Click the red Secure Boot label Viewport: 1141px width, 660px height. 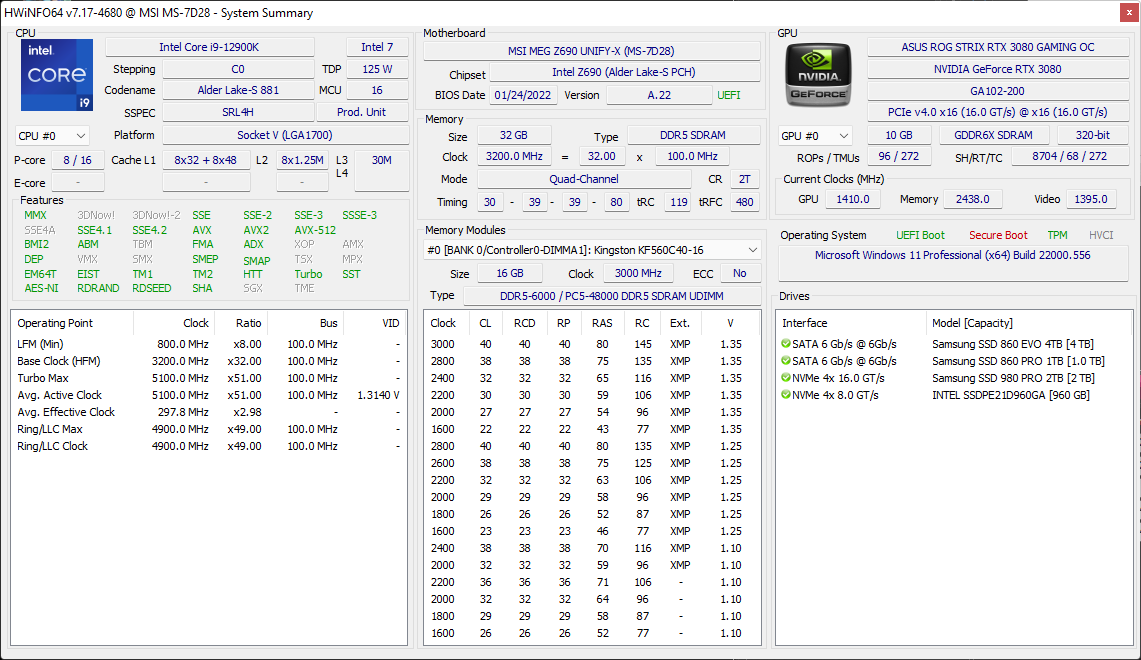[998, 235]
